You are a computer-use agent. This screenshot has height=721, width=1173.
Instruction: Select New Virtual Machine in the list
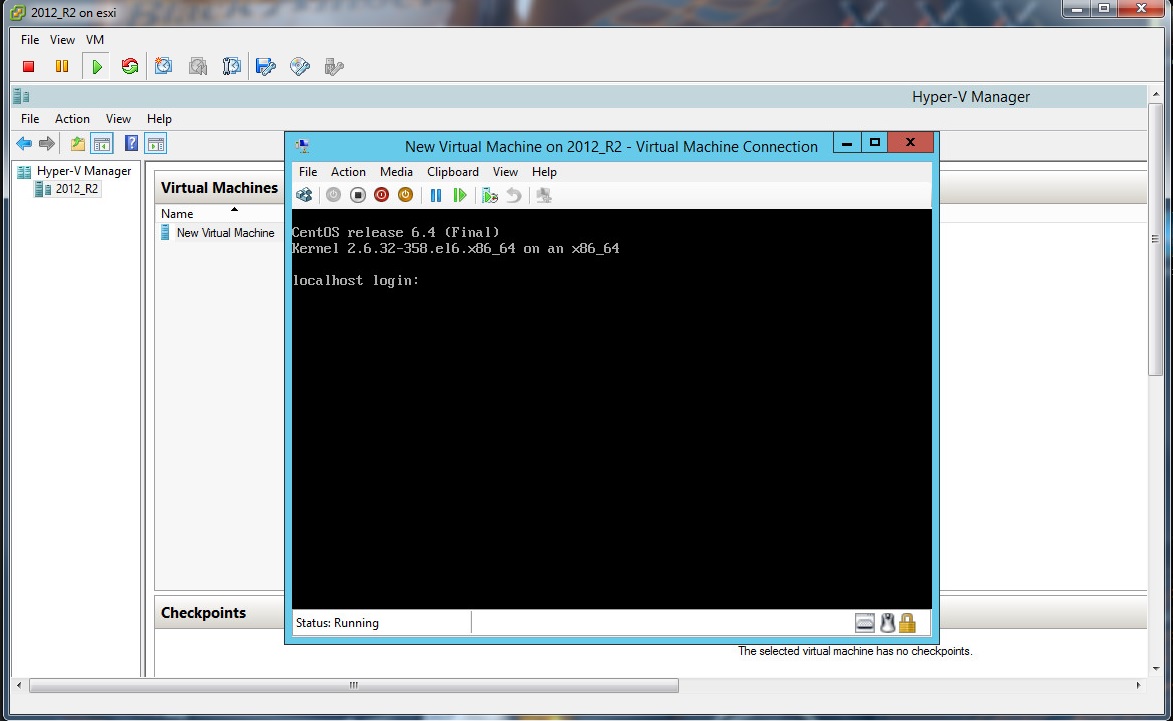pos(218,233)
